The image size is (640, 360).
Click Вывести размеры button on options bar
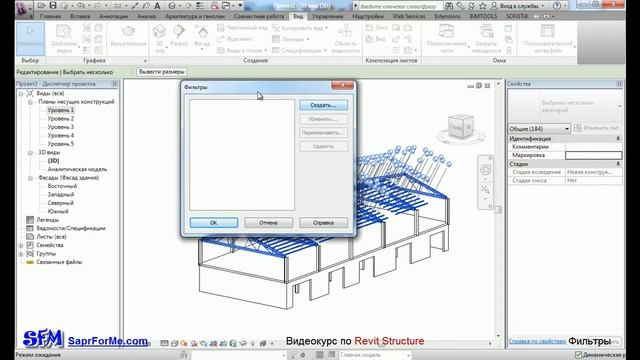pyautogui.click(x=162, y=72)
